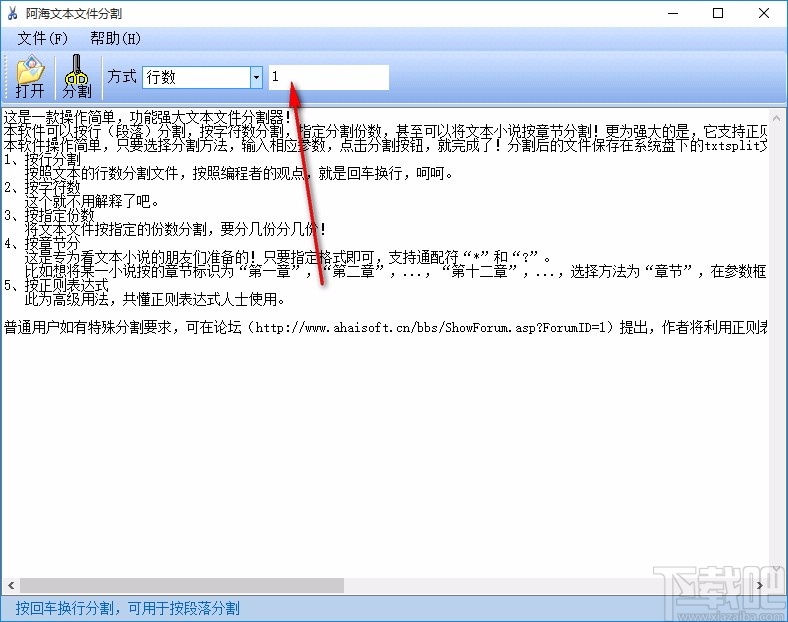Click the forum URL http://www.ahaisoft.cn text
The image size is (788, 622).
(x=433, y=328)
